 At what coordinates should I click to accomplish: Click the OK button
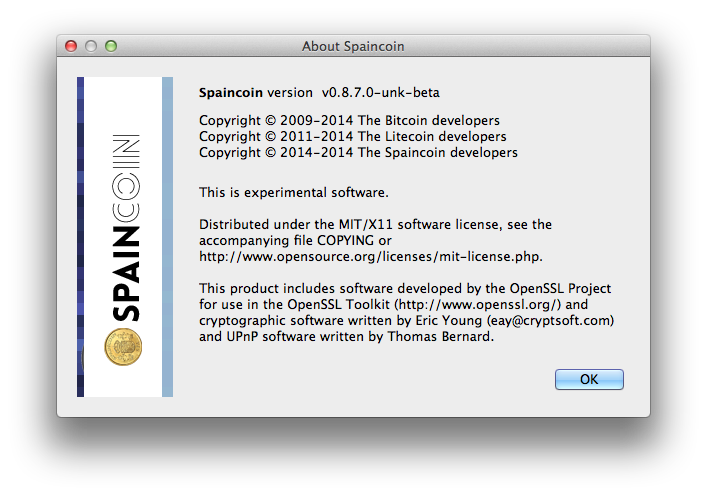(589, 379)
